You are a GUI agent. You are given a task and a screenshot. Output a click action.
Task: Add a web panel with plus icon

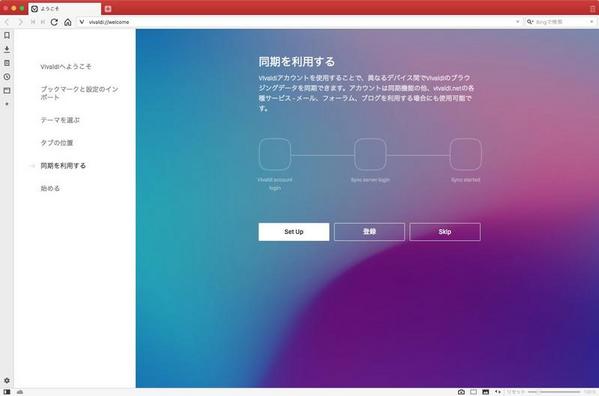pos(7,104)
